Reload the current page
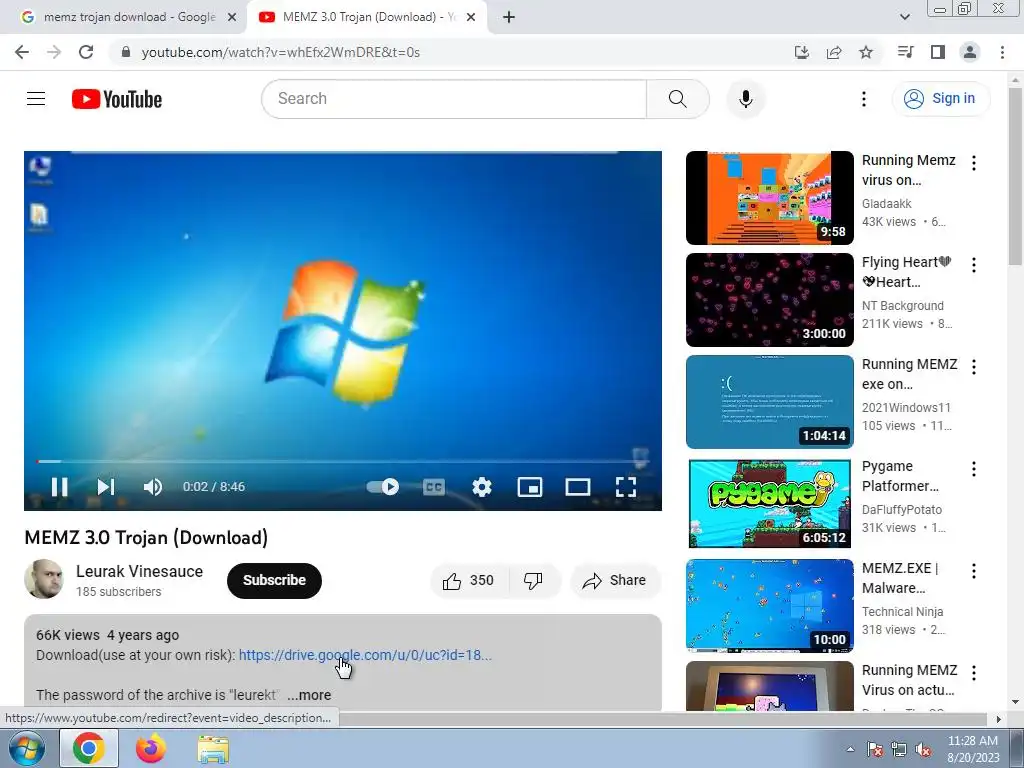This screenshot has width=1024, height=768. click(86, 52)
